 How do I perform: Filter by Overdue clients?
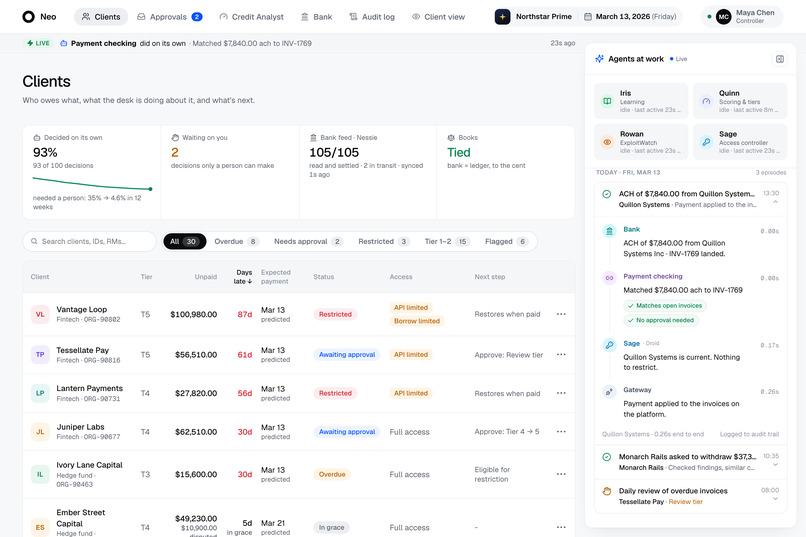tap(236, 242)
